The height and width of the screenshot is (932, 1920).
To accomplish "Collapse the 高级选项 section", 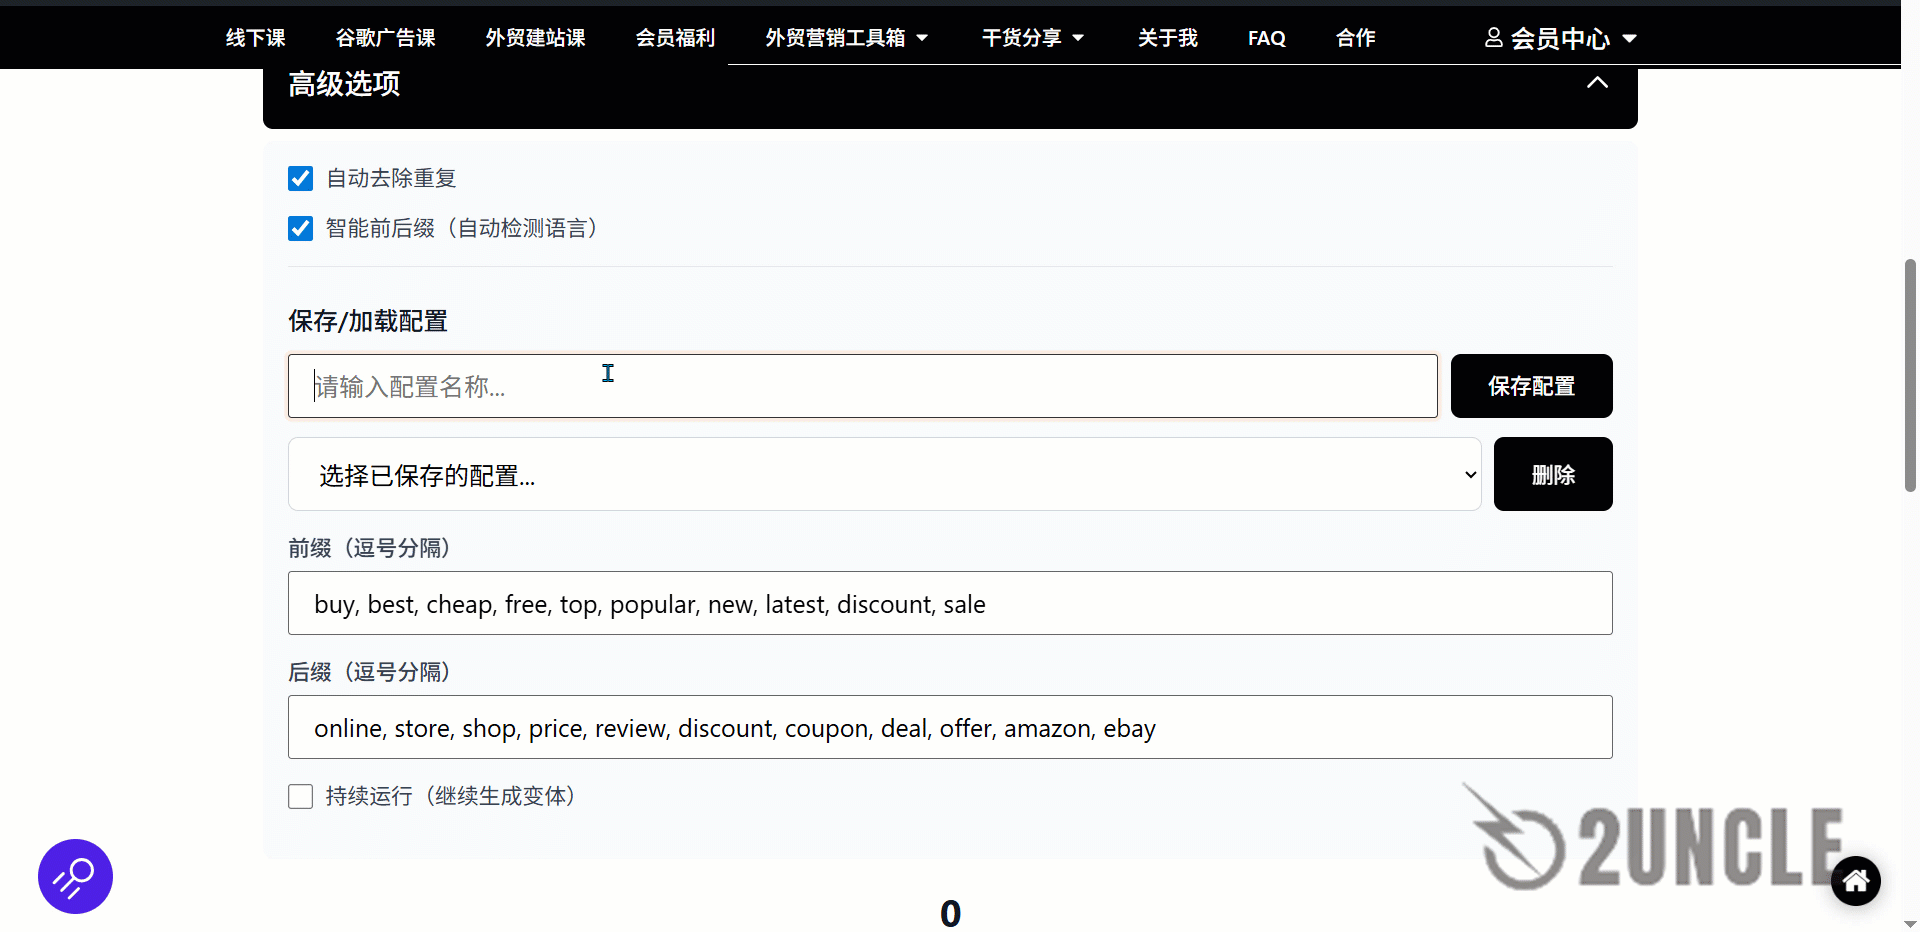I will click(x=1597, y=83).
